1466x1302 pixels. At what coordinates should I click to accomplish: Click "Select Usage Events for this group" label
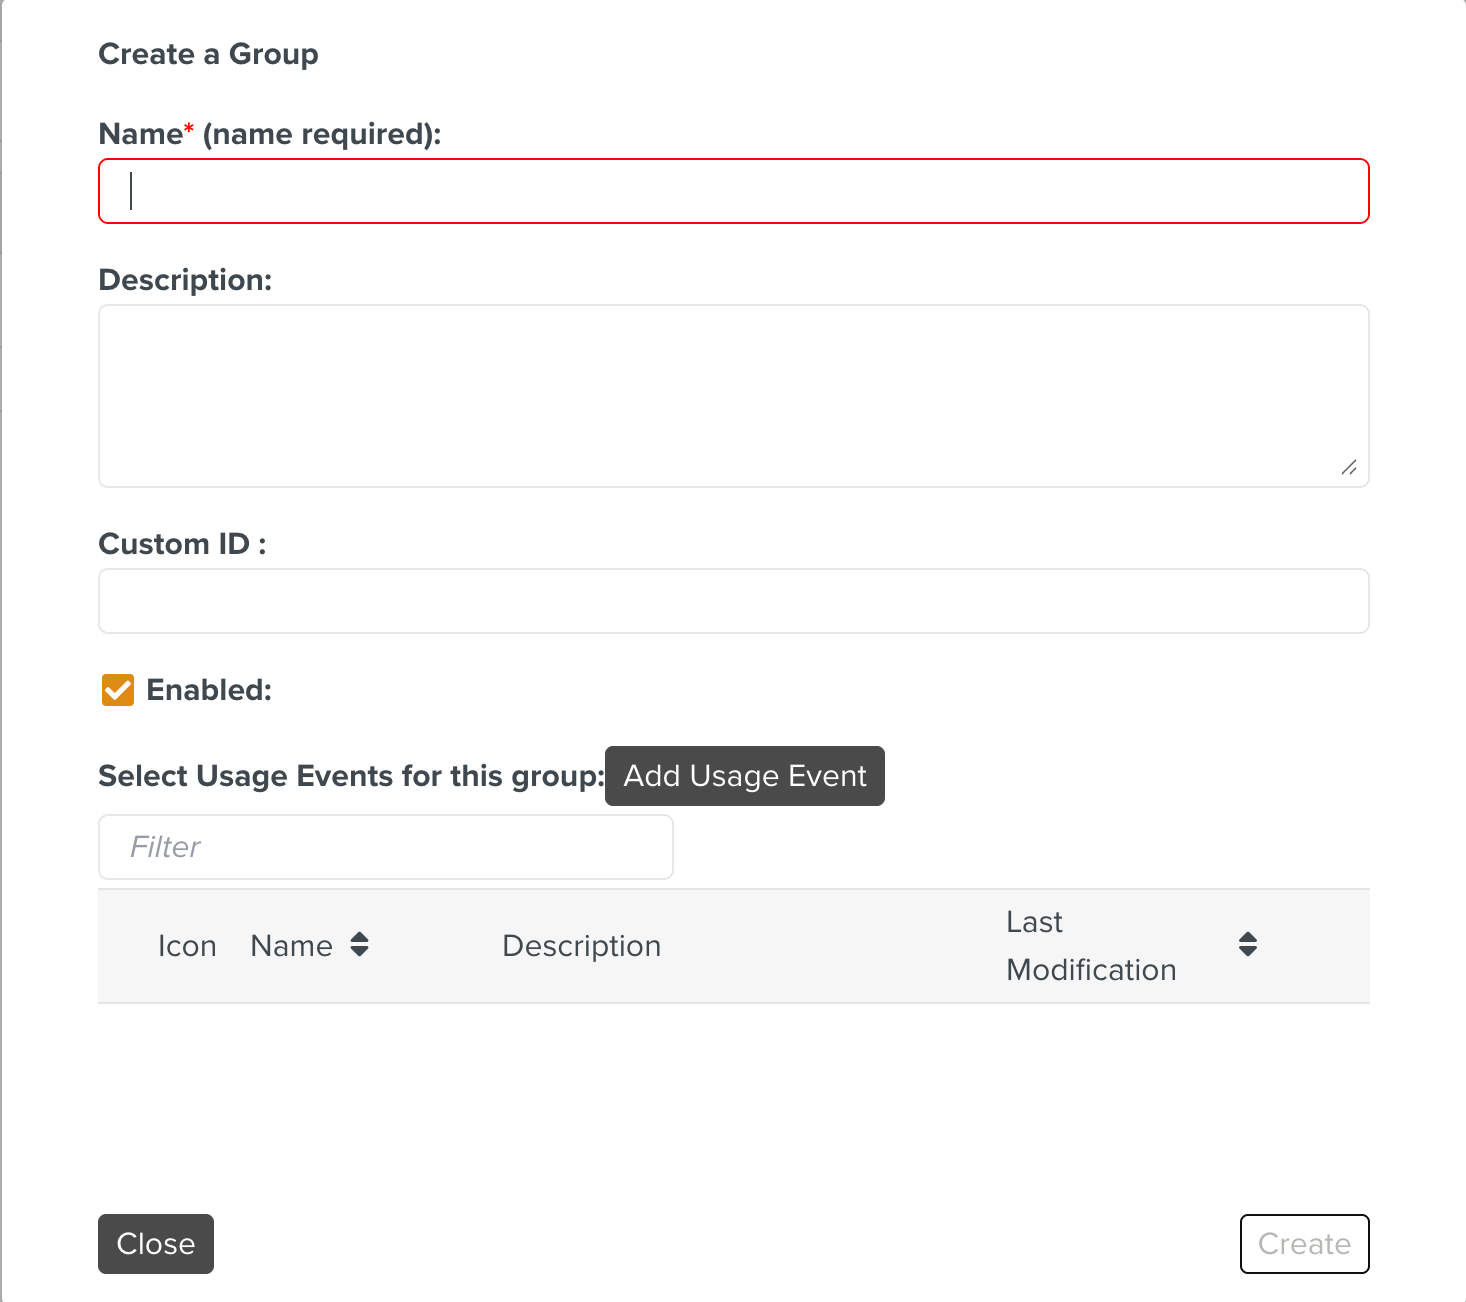click(x=351, y=776)
